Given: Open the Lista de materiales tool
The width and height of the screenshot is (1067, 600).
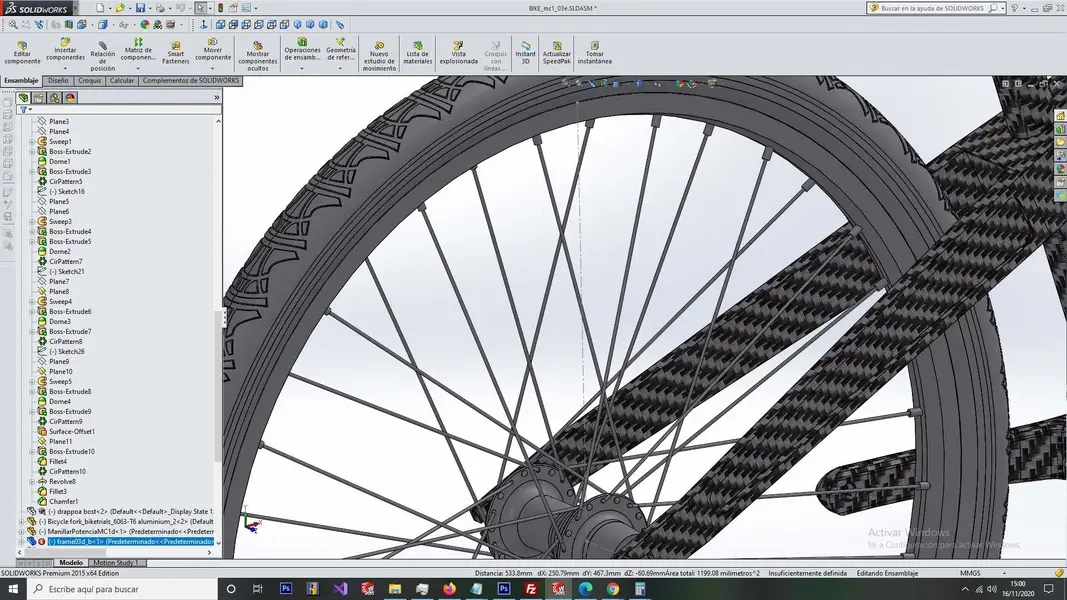Looking at the screenshot, I should point(418,53).
